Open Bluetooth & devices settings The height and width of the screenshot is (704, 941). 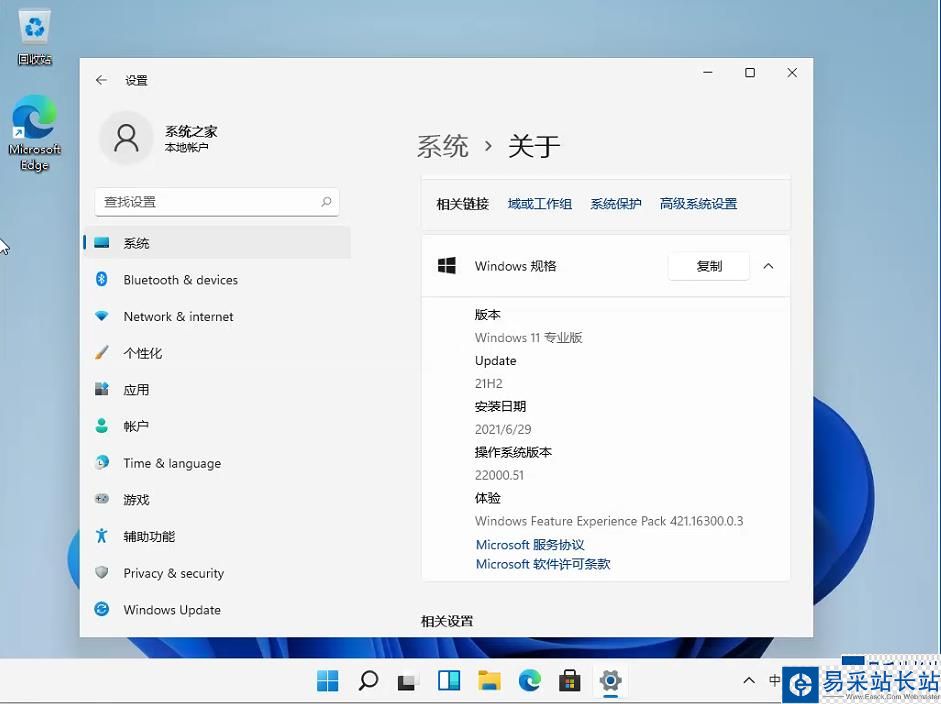pyautogui.click(x=217, y=280)
